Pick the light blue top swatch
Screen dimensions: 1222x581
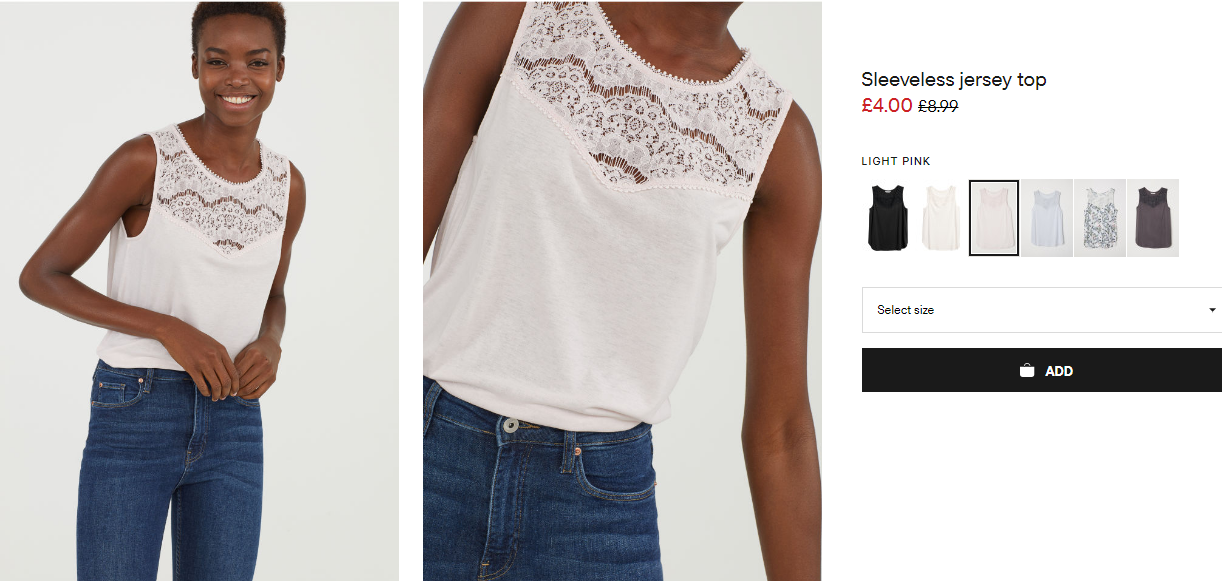(x=1046, y=218)
